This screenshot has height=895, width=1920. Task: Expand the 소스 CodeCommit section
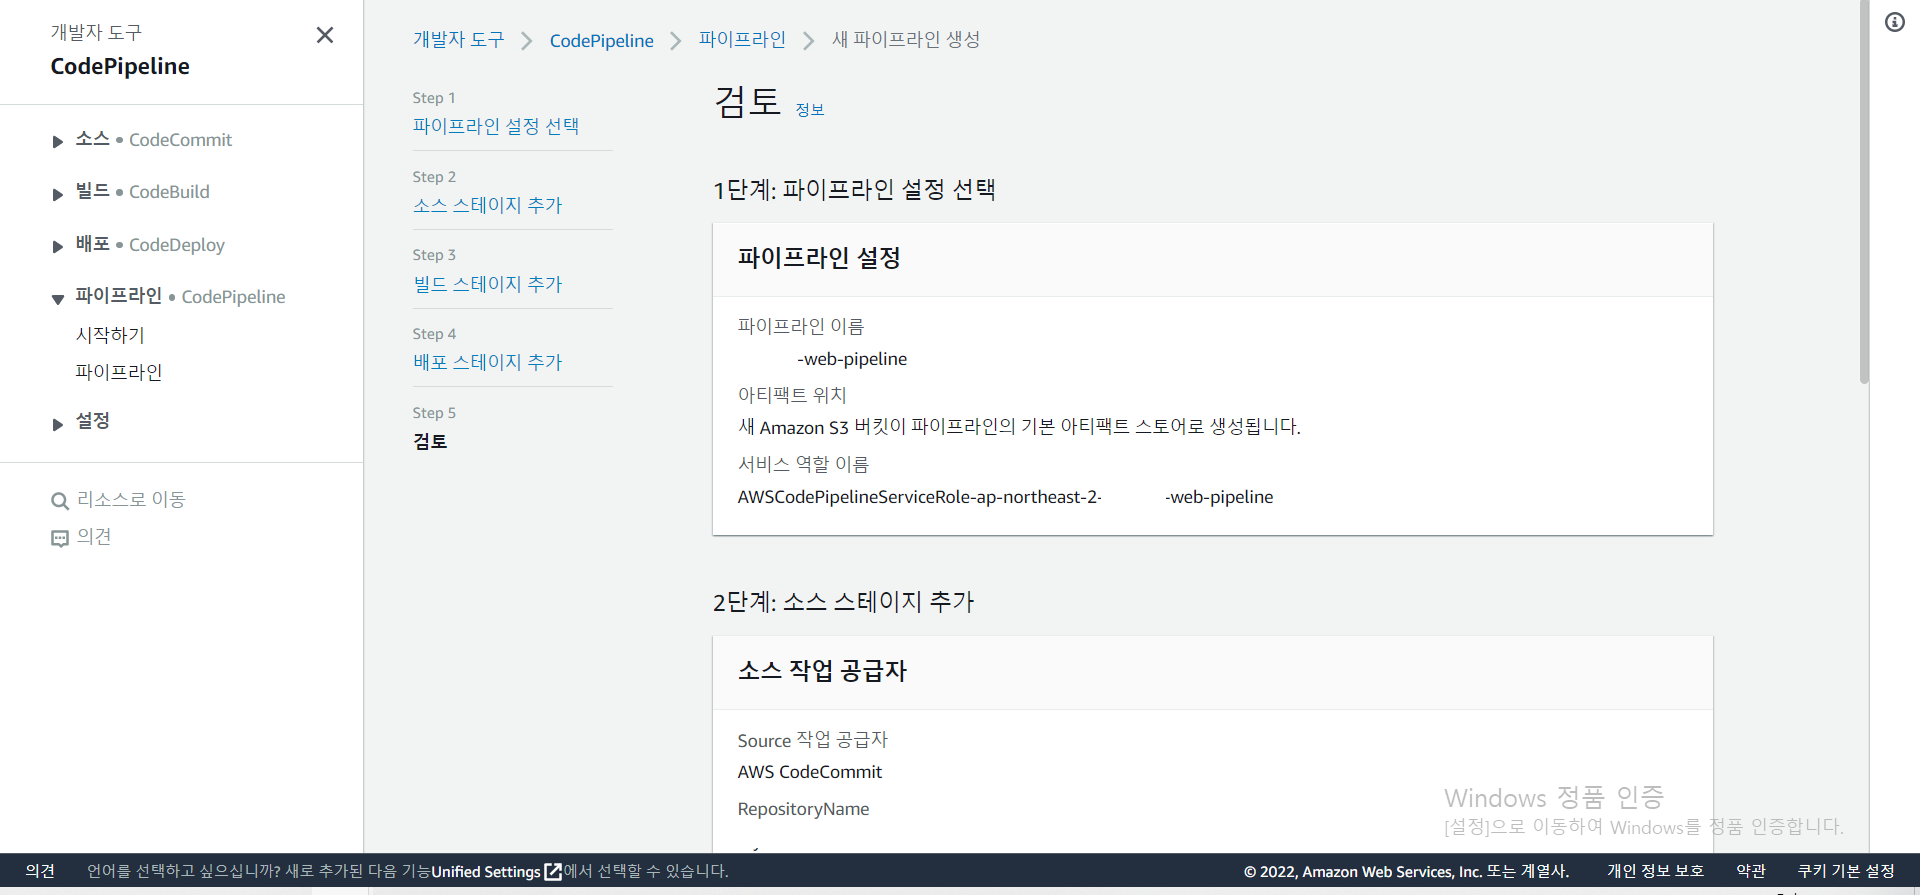(58, 141)
